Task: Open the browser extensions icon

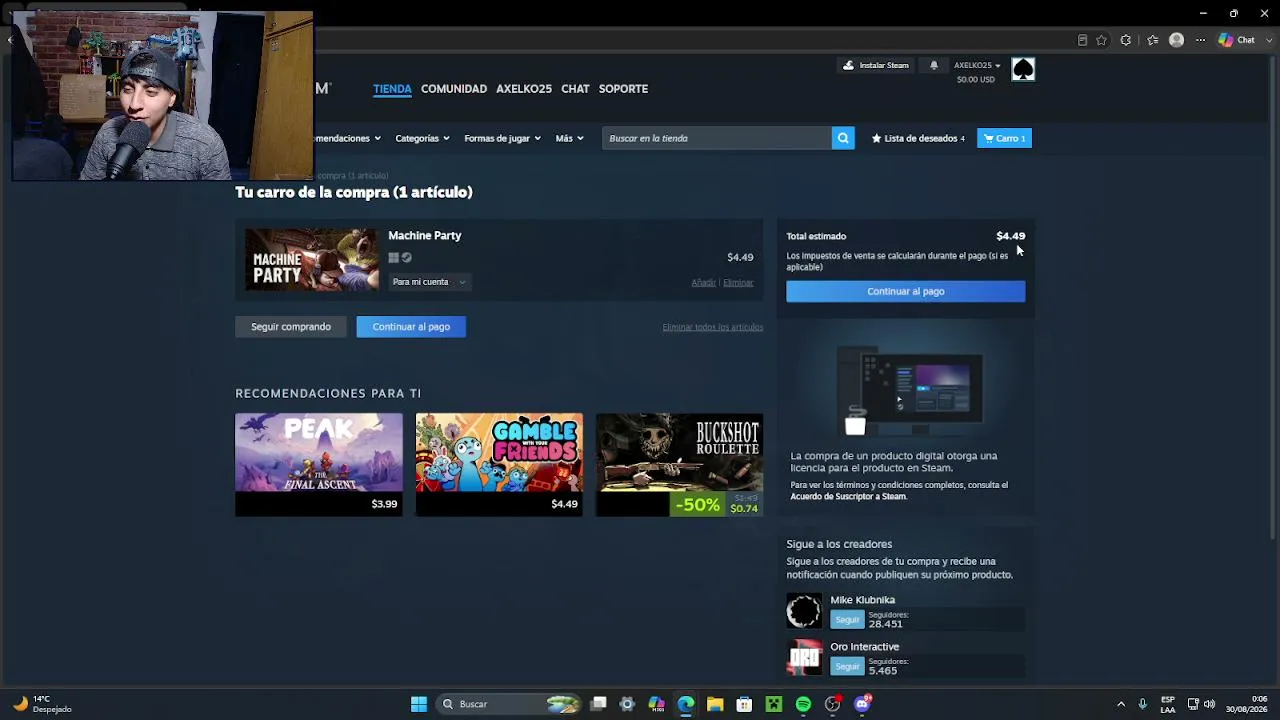Action: tap(1126, 40)
